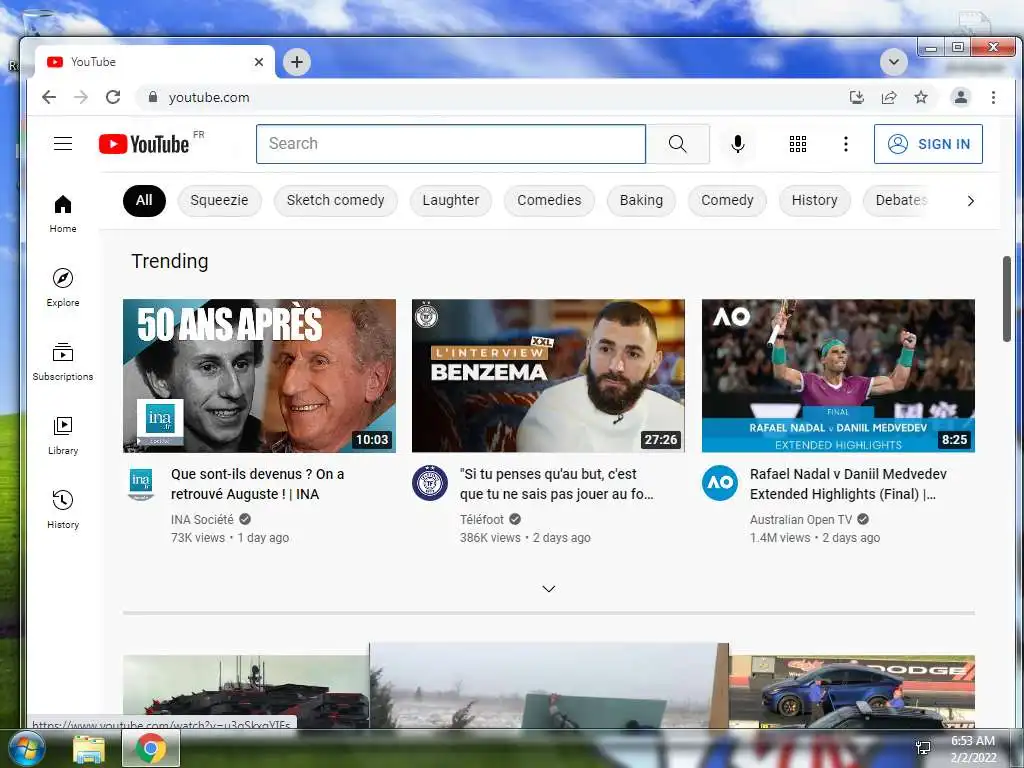Open Chrome three-dot menu
This screenshot has width=1024, height=768.
point(993,97)
